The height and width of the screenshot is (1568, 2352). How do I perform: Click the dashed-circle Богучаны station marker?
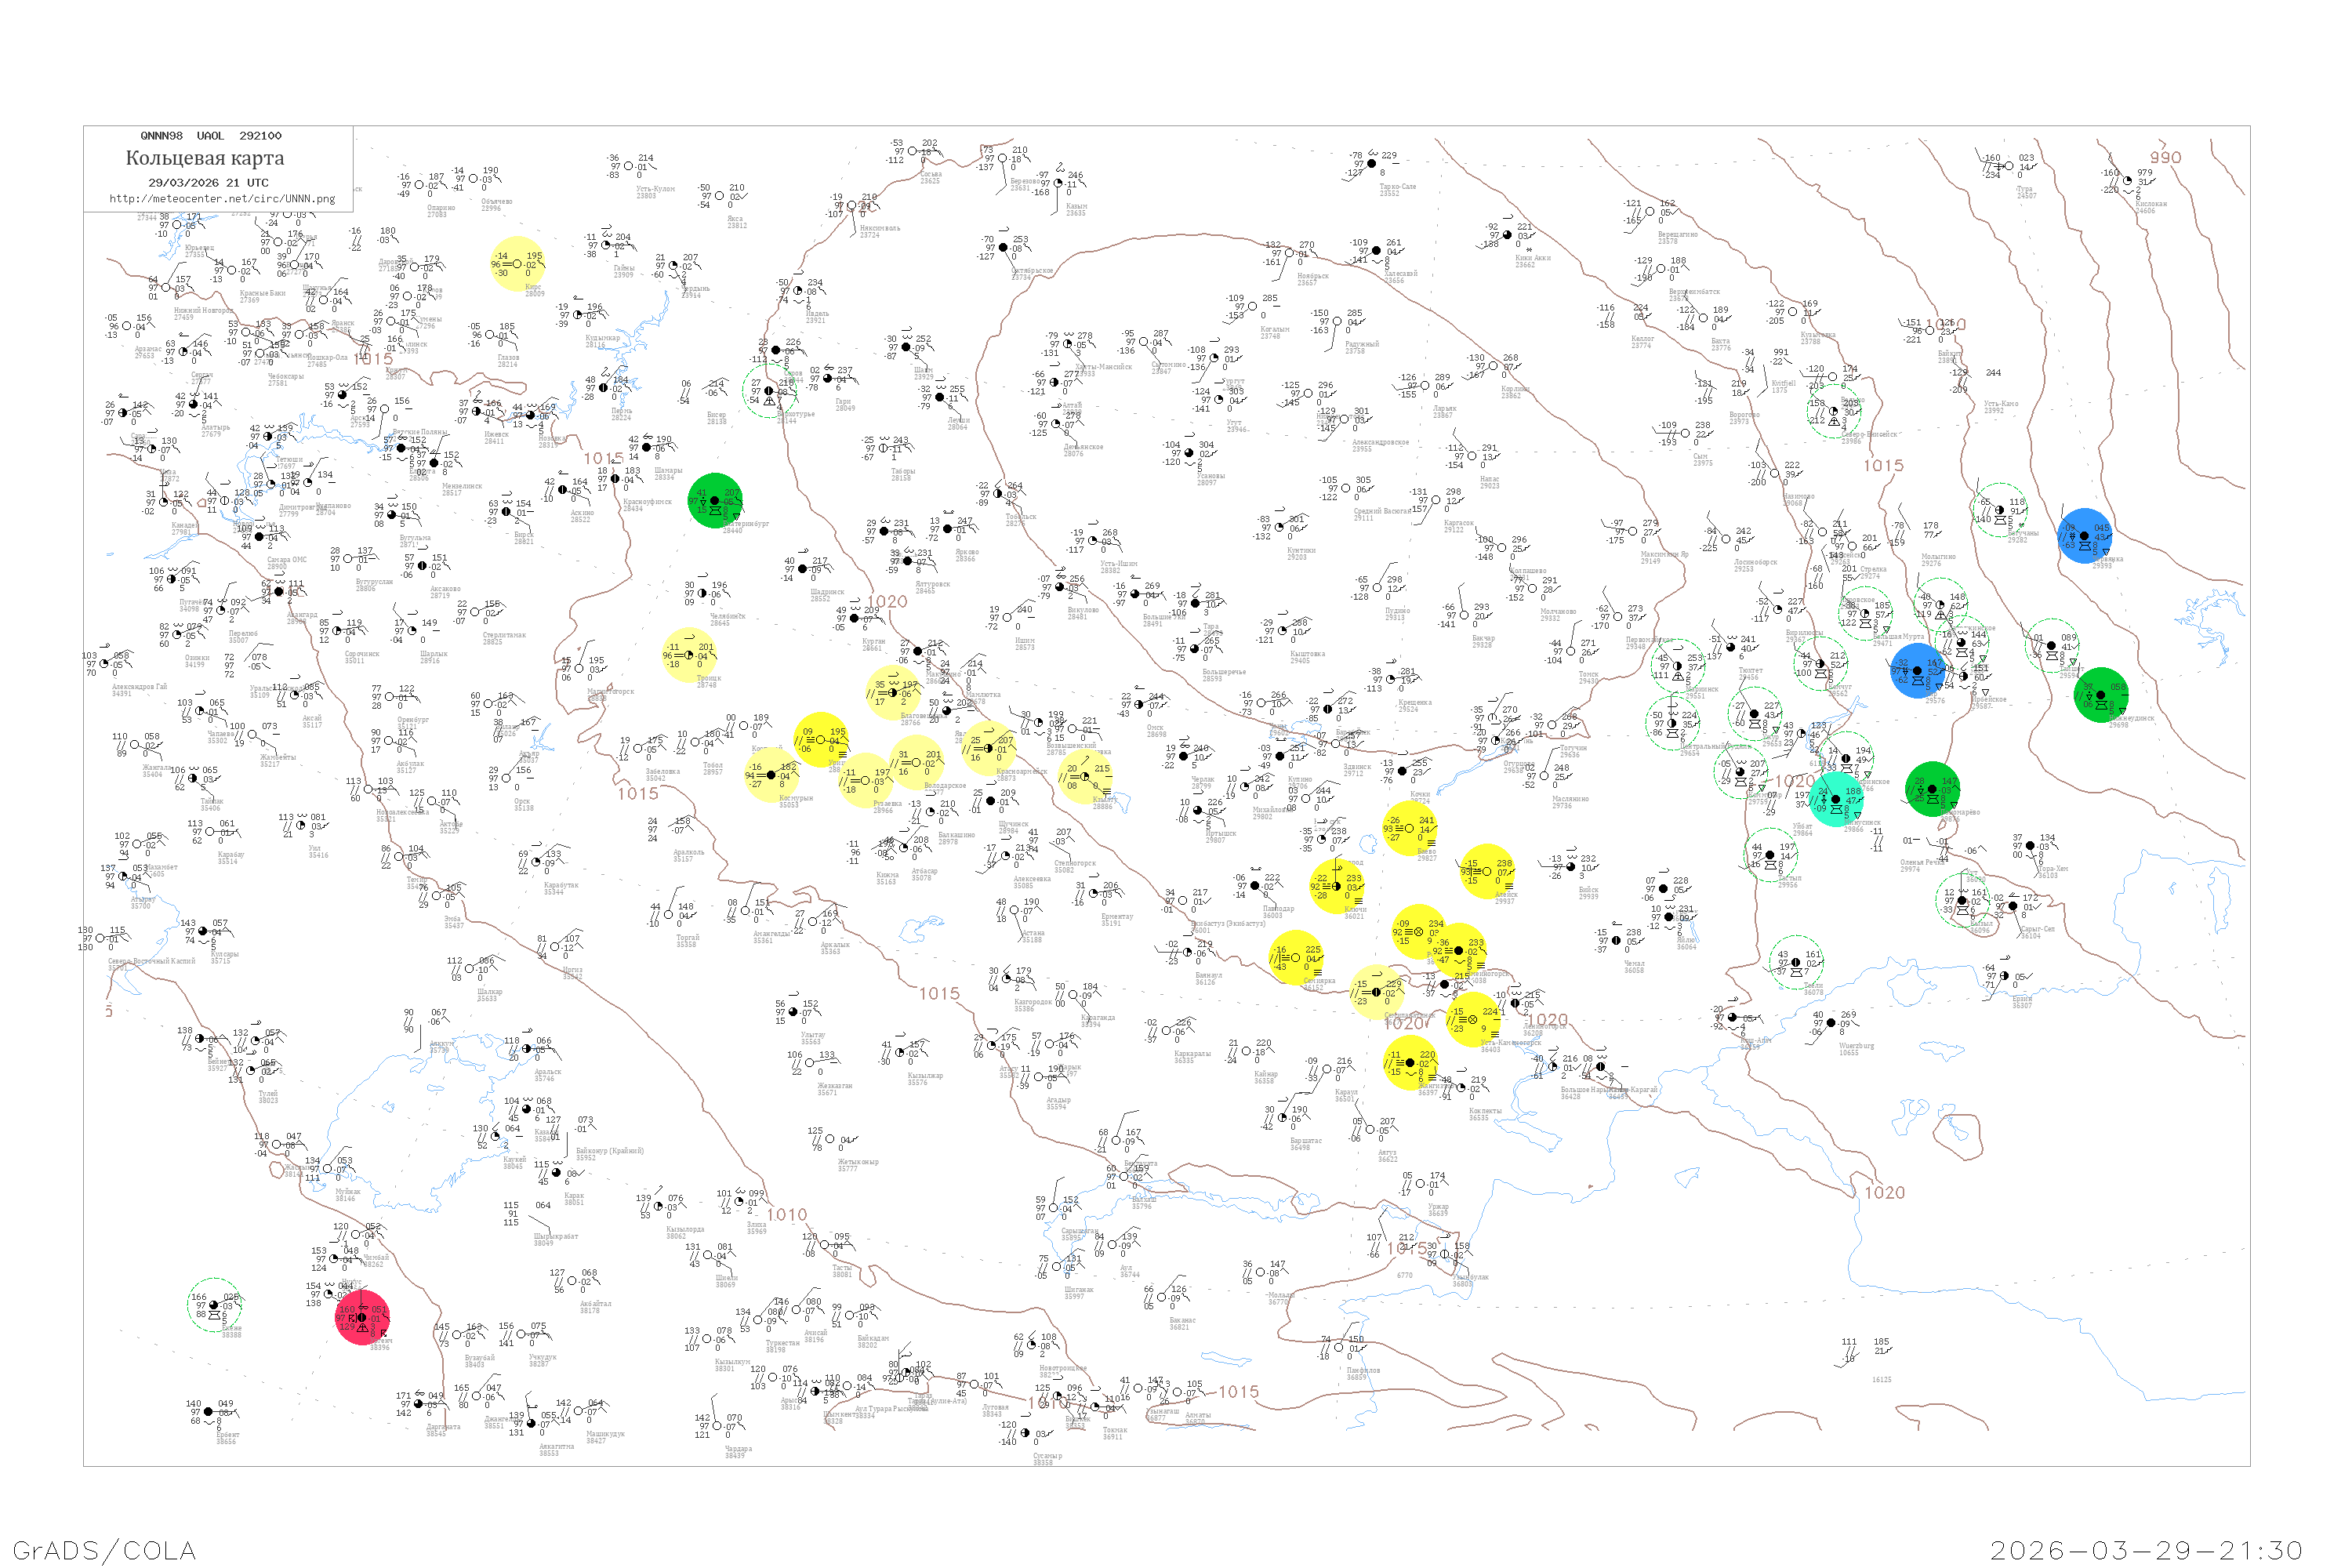[2000, 510]
